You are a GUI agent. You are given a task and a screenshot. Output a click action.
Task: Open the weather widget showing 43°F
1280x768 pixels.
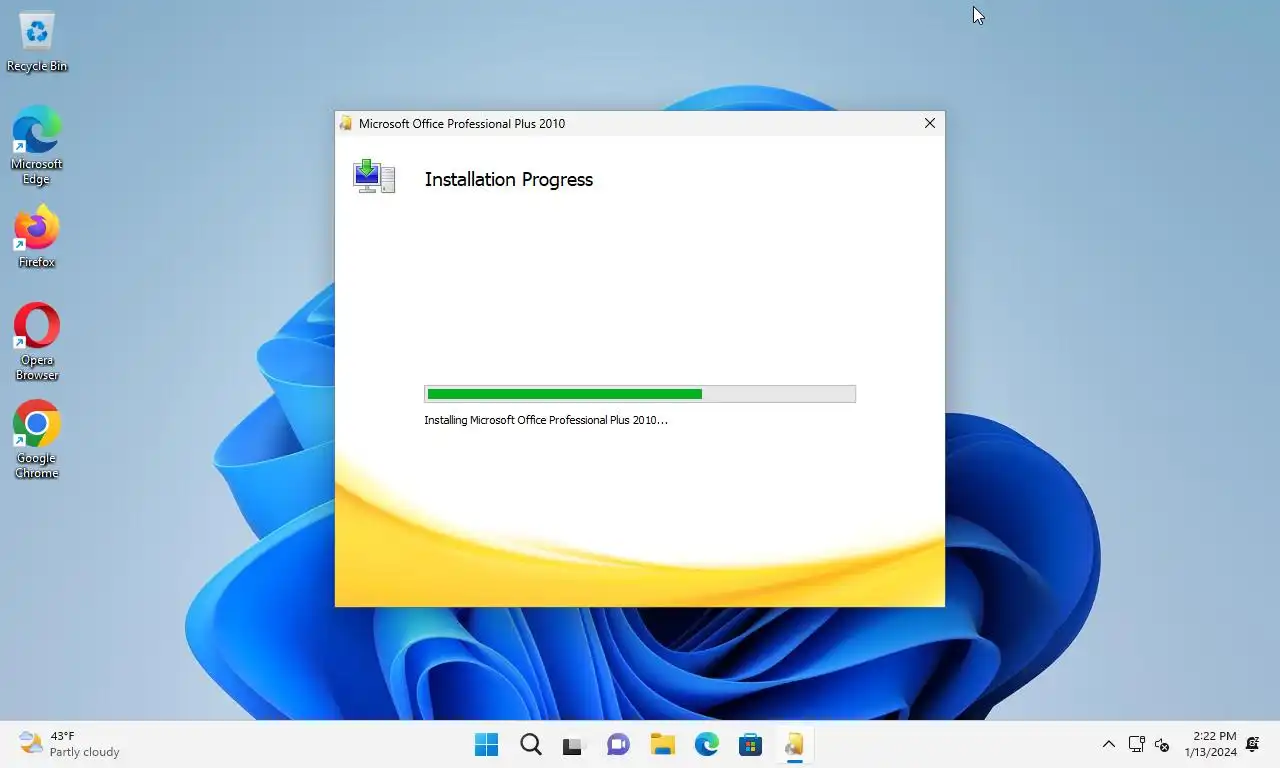69,744
